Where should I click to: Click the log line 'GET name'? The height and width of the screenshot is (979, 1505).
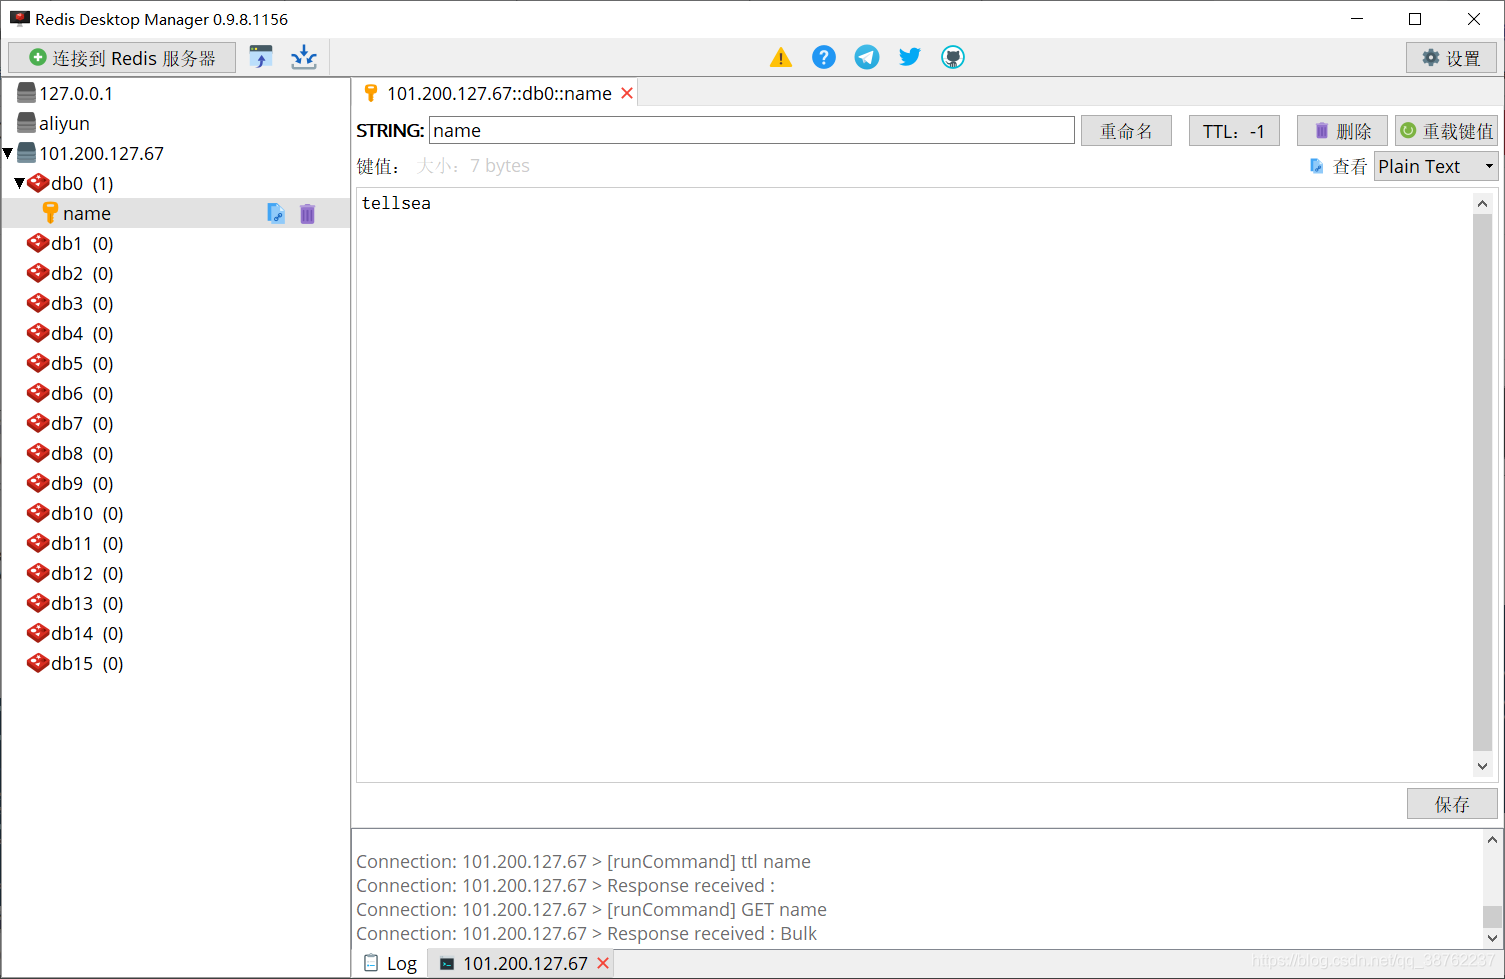tap(592, 909)
